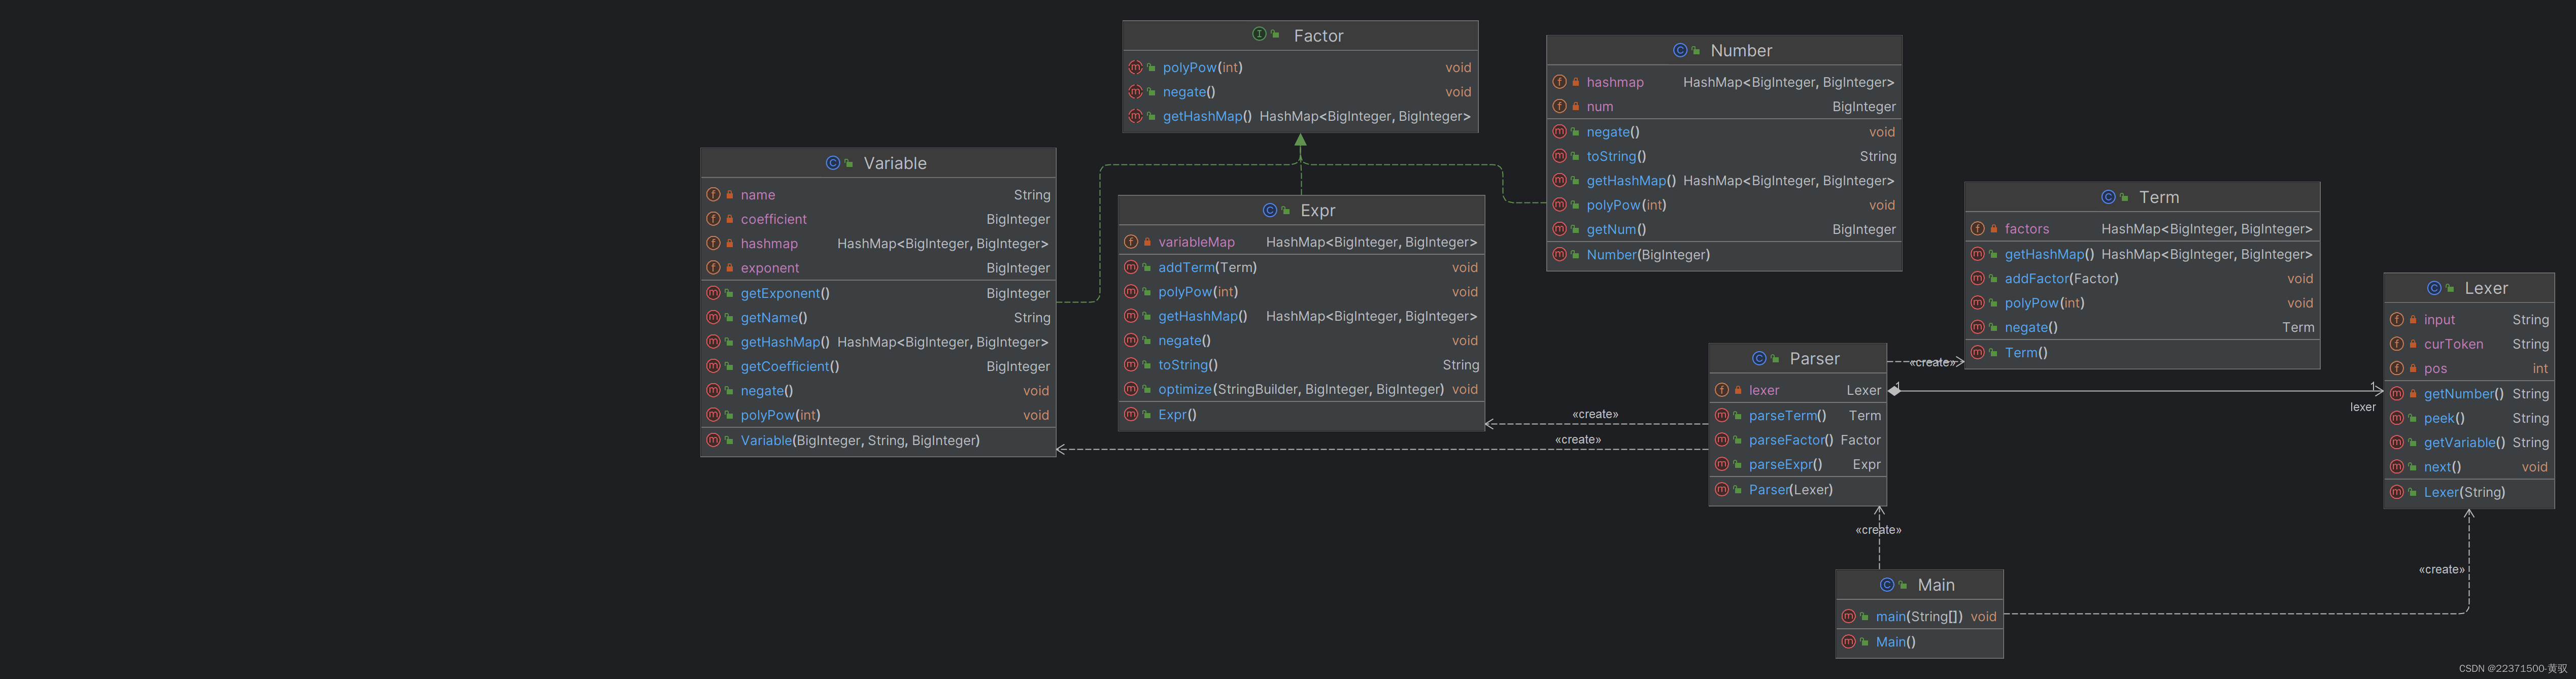Click the lock icon beside variableMap field

coord(1147,242)
